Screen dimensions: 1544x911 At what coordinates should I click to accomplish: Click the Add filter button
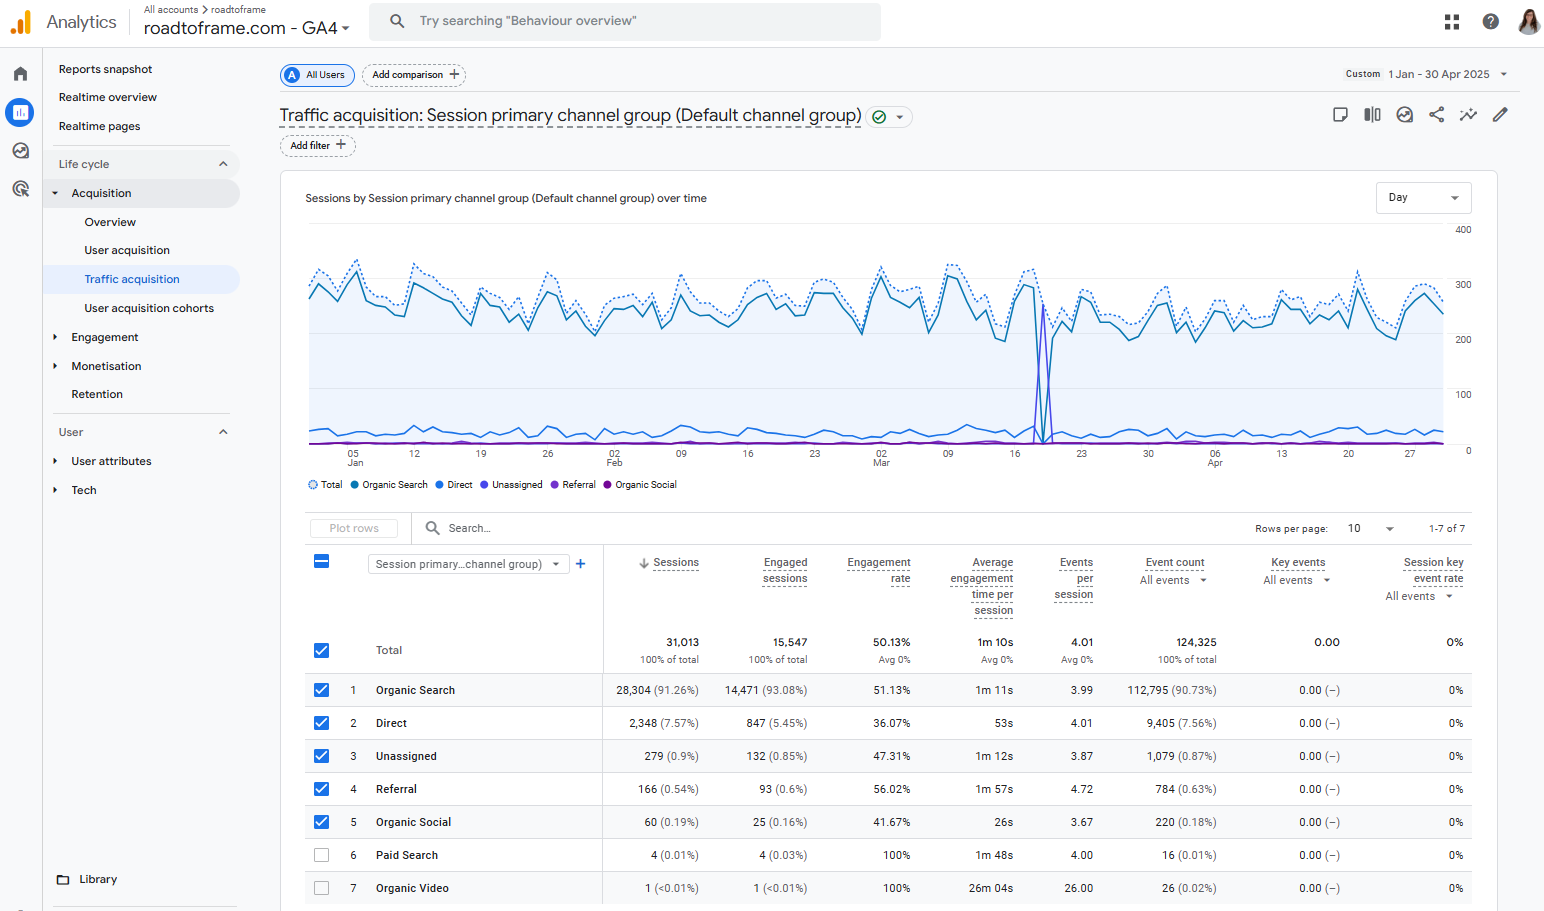pos(317,146)
